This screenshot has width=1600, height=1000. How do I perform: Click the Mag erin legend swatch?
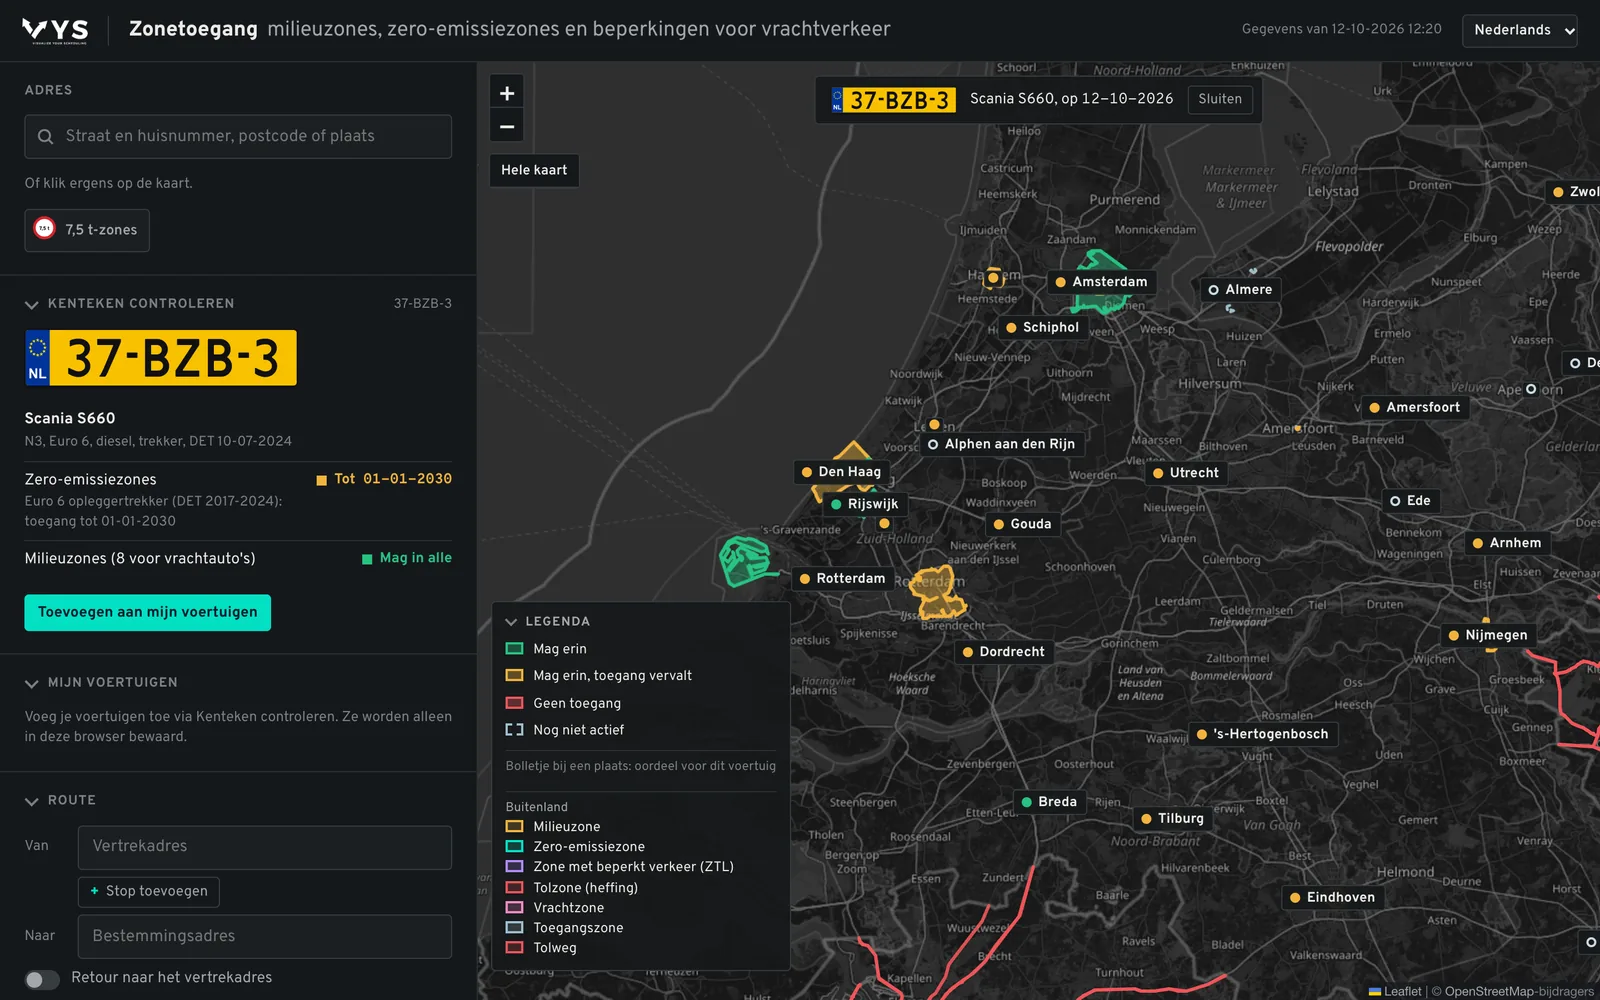click(x=515, y=649)
